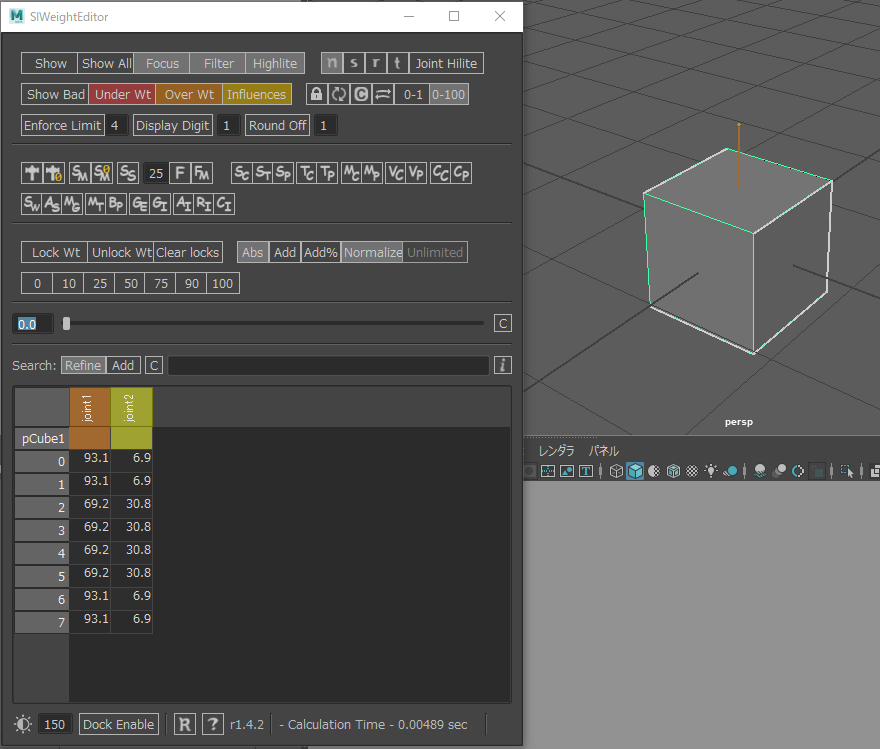Click the CC icon button

point(440,173)
